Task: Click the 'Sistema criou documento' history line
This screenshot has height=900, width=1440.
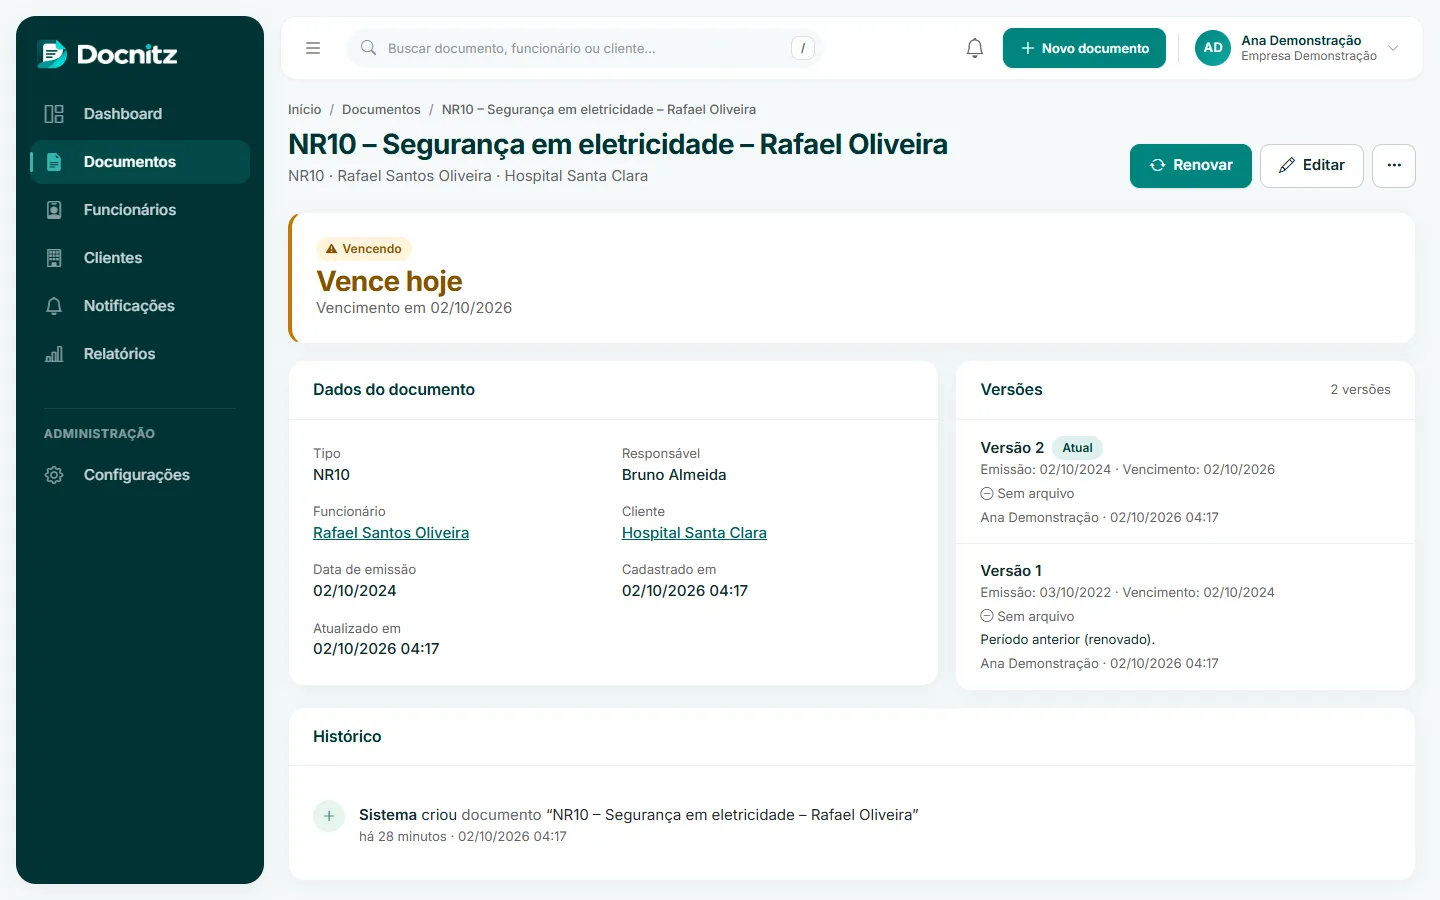Action: 638,815
